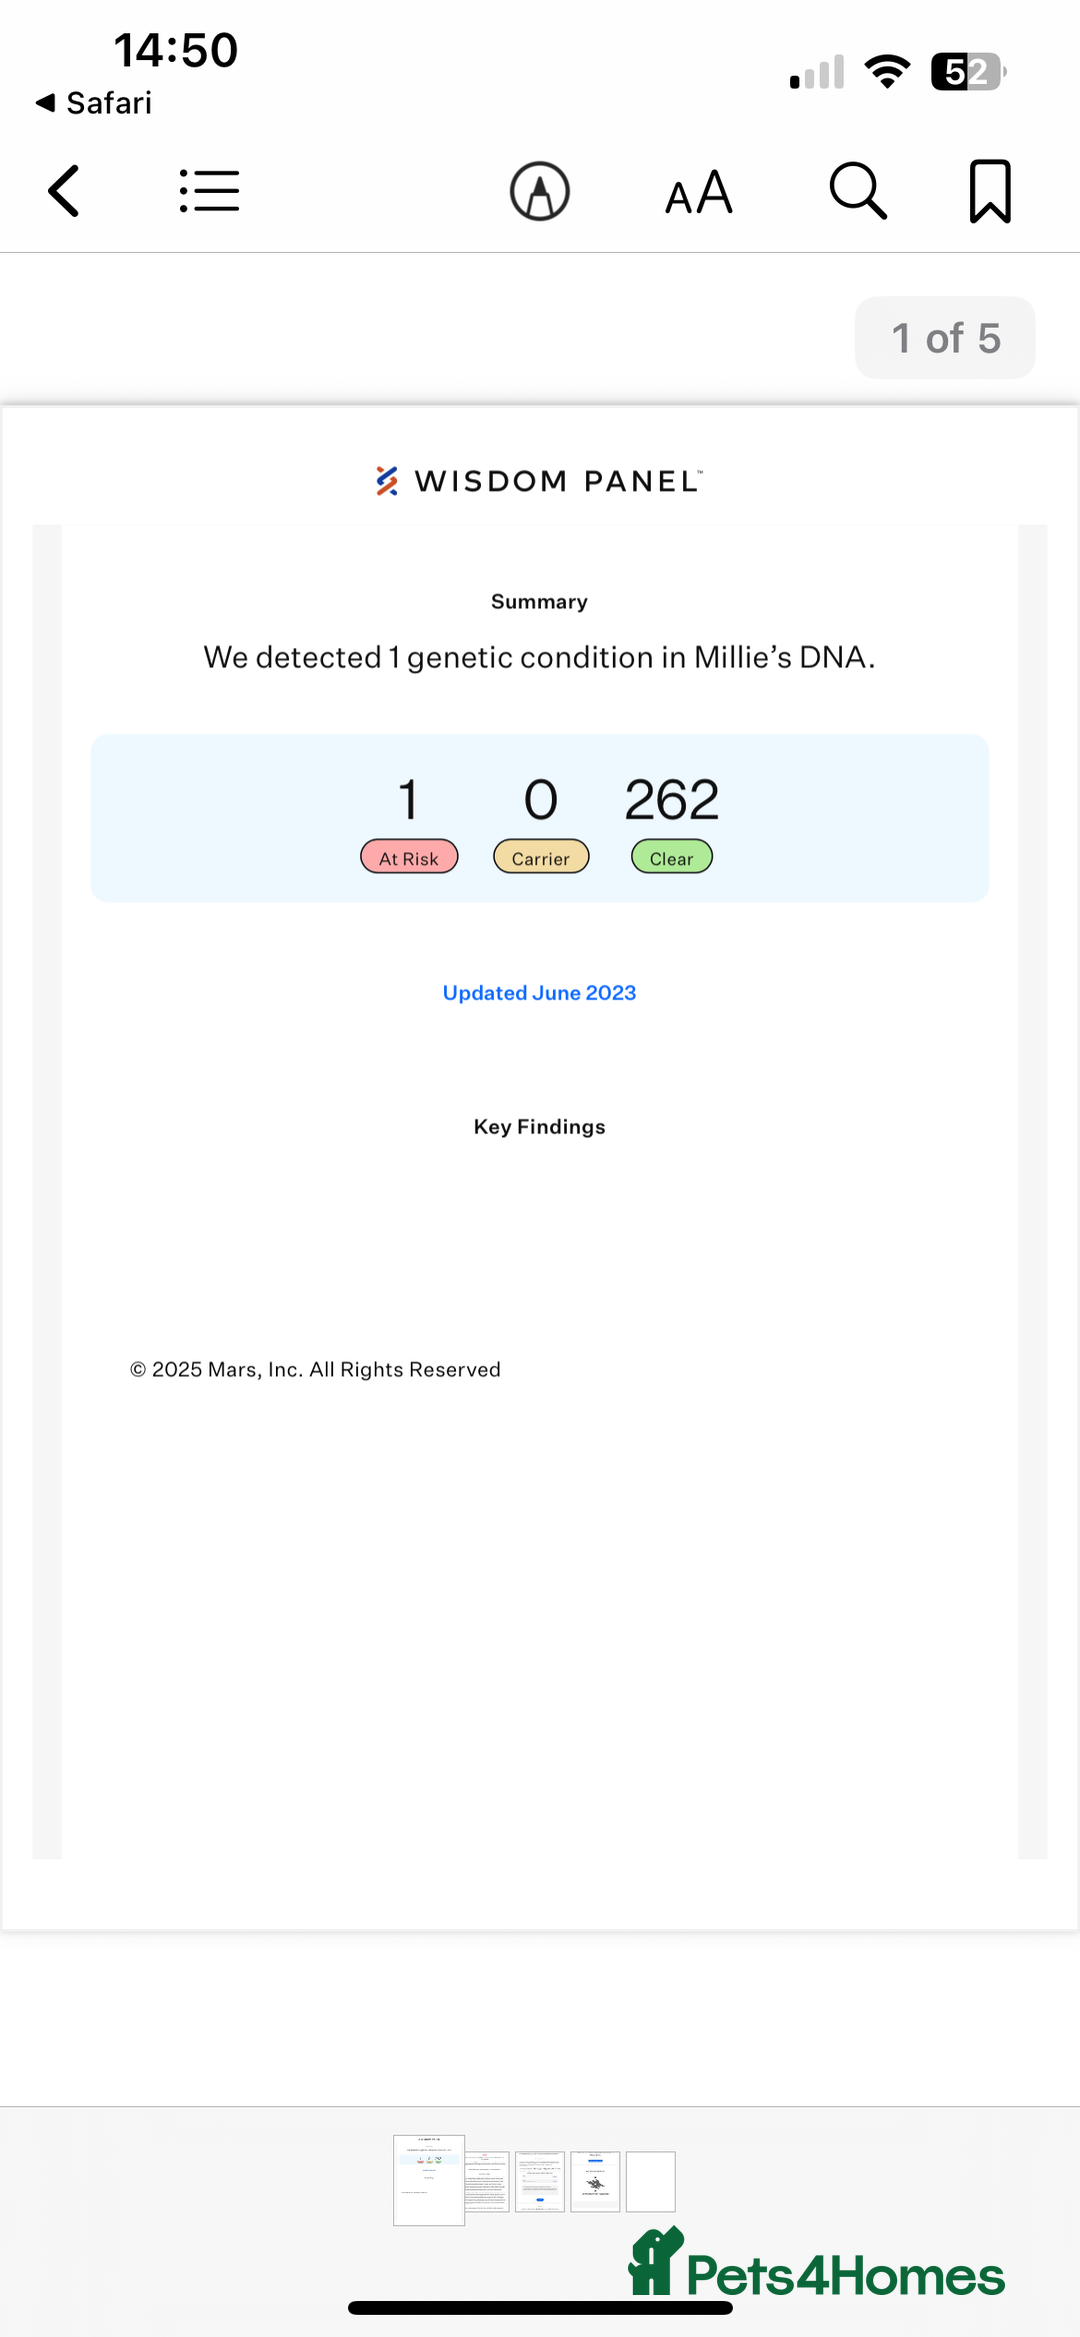Select the yellow Carrier badge

point(541,857)
